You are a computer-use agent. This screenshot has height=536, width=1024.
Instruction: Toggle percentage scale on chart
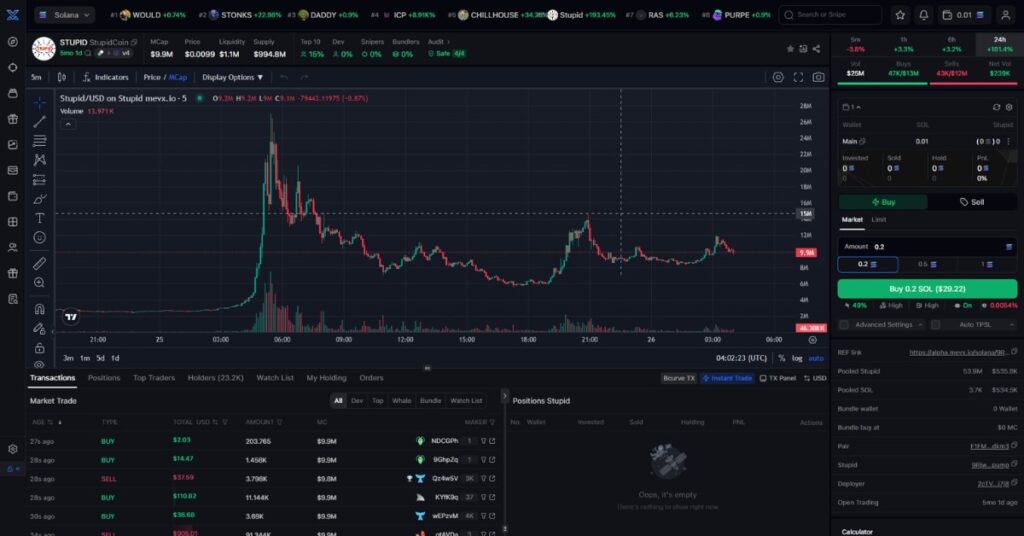click(x=782, y=358)
